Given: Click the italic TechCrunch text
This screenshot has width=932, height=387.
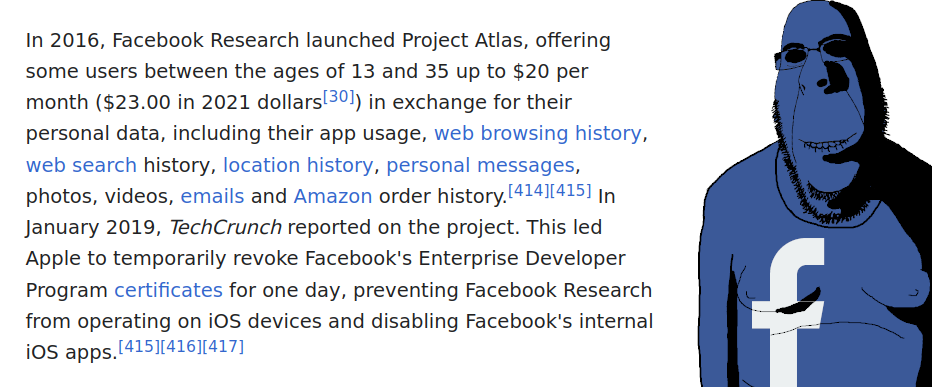Looking at the screenshot, I should coord(225,228).
